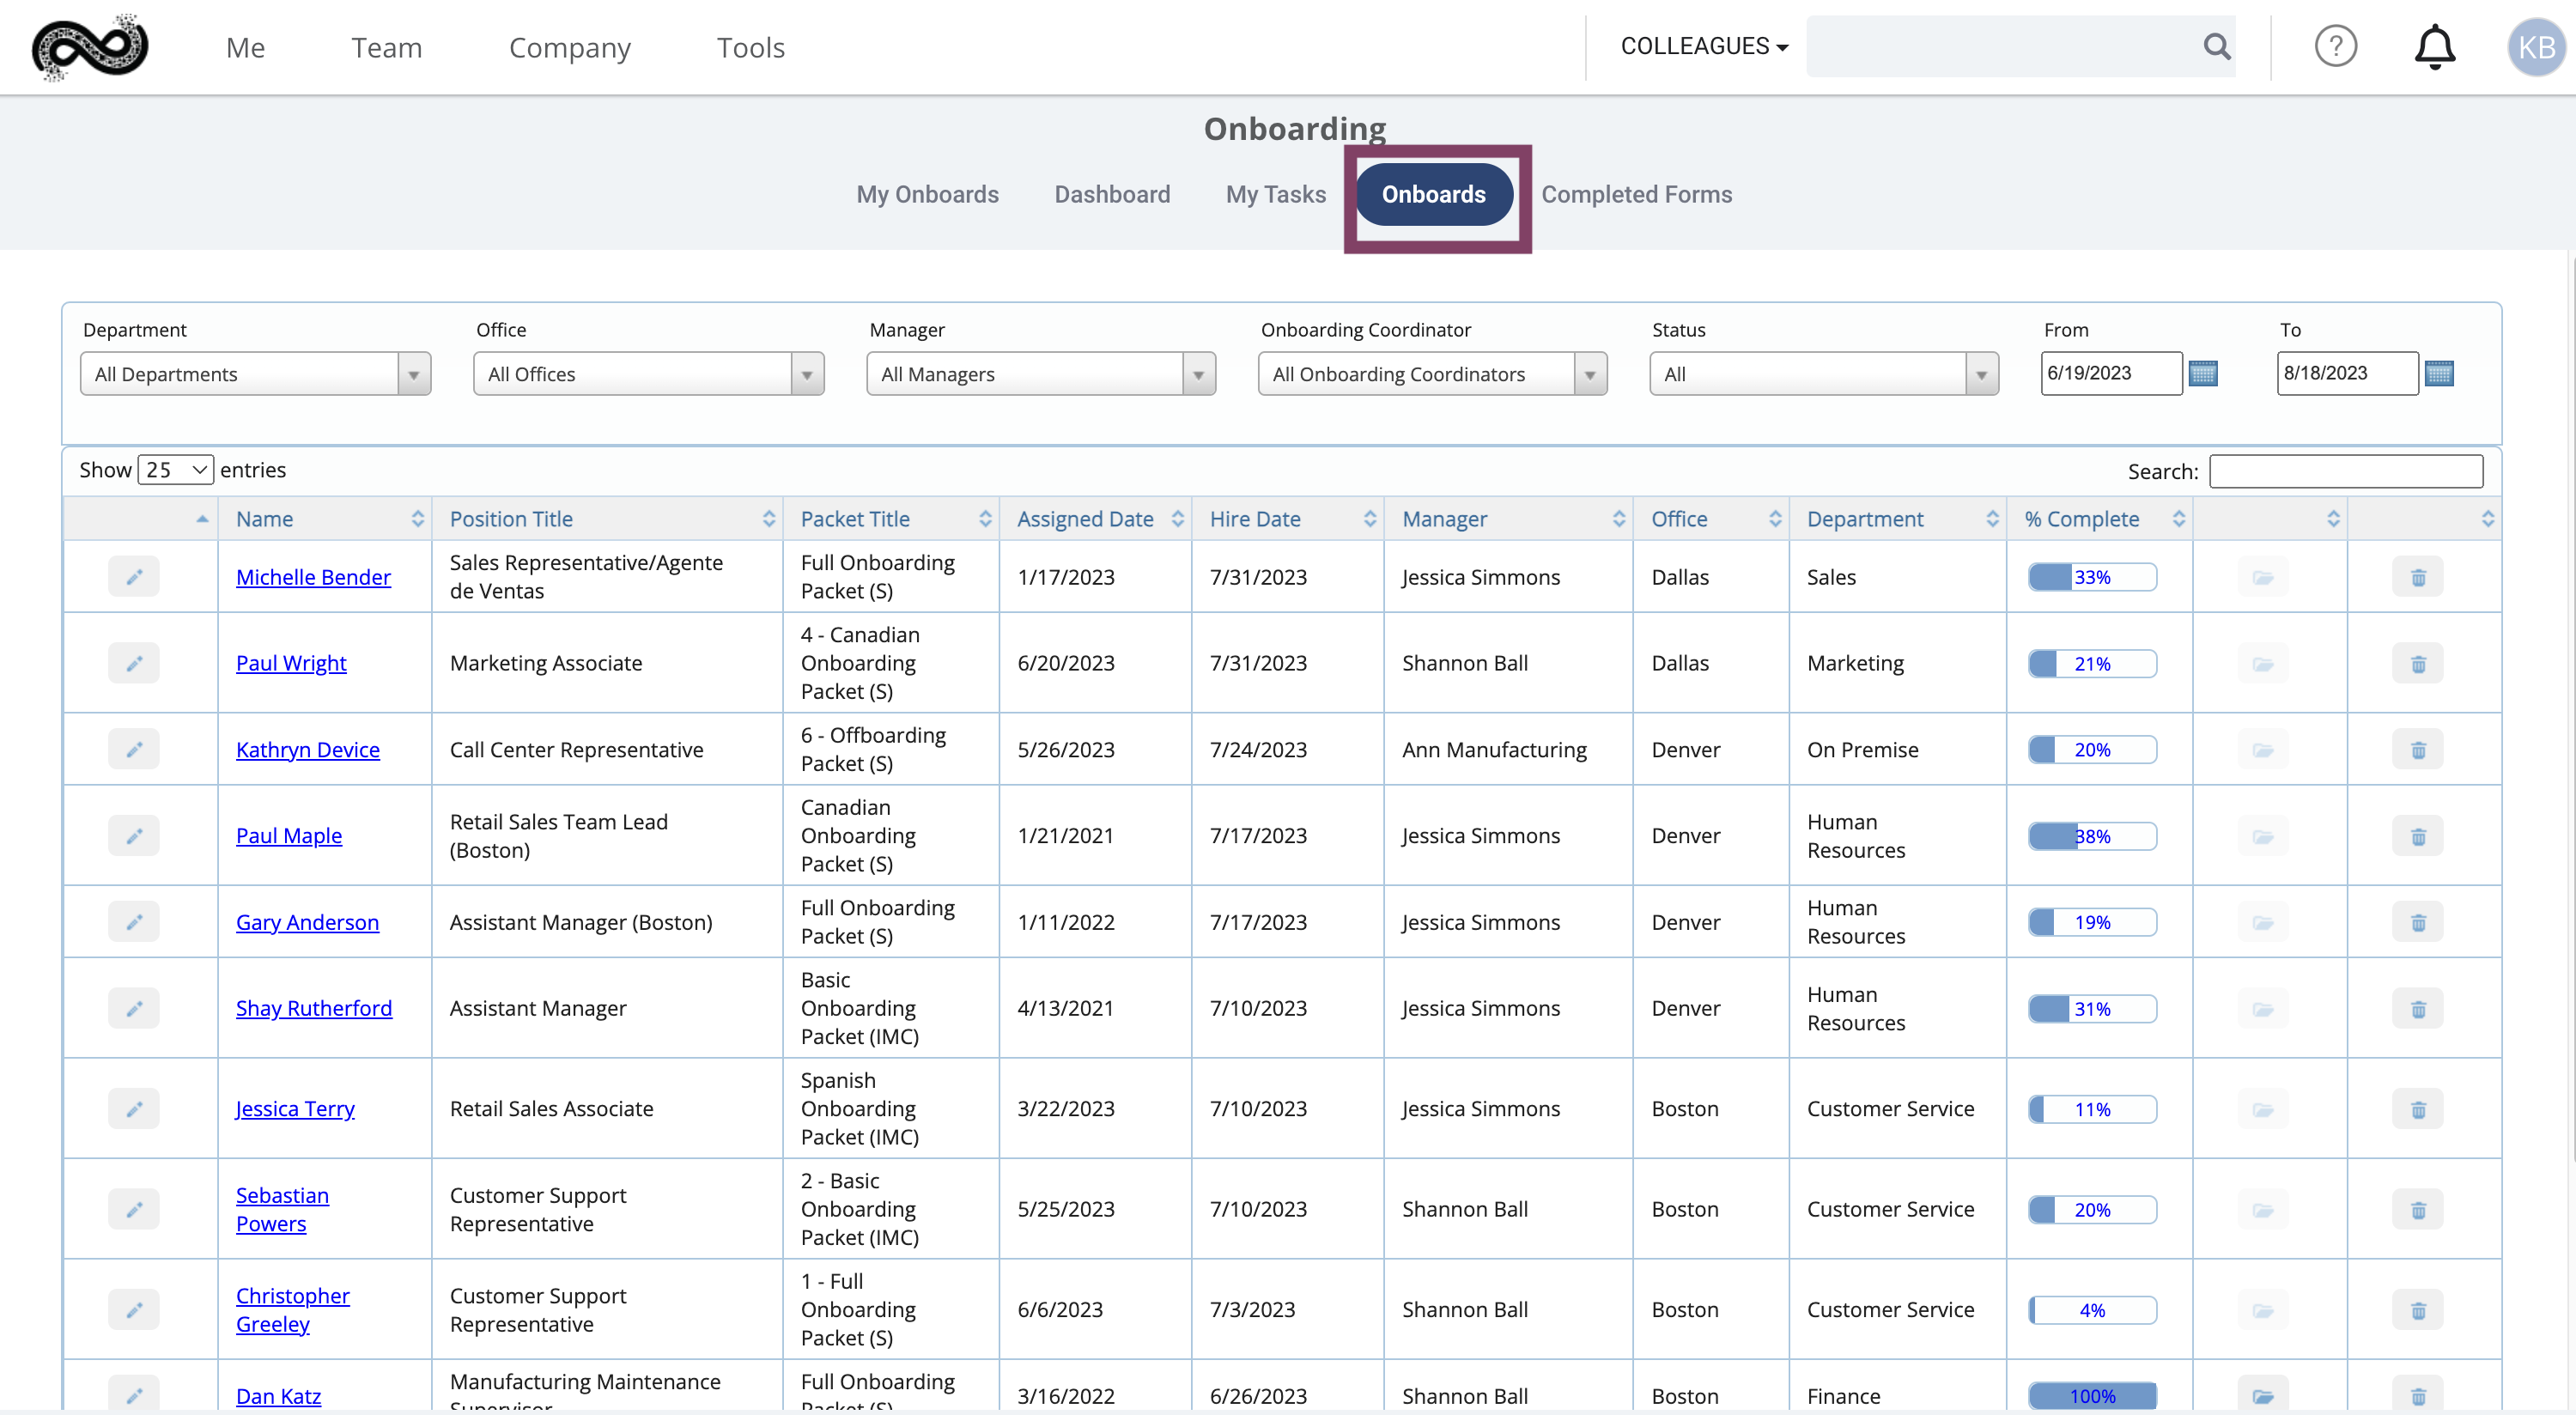2576x1415 pixels.
Task: Open Jessica Terry's profile link
Action: click(295, 1109)
